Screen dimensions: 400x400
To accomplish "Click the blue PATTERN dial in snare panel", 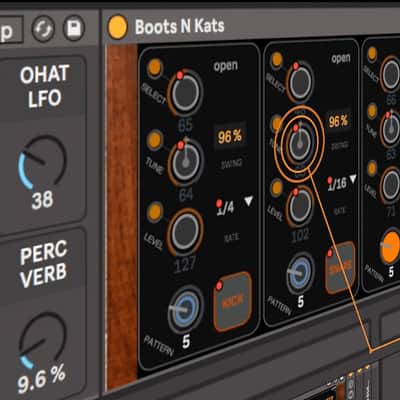I will tap(300, 272).
